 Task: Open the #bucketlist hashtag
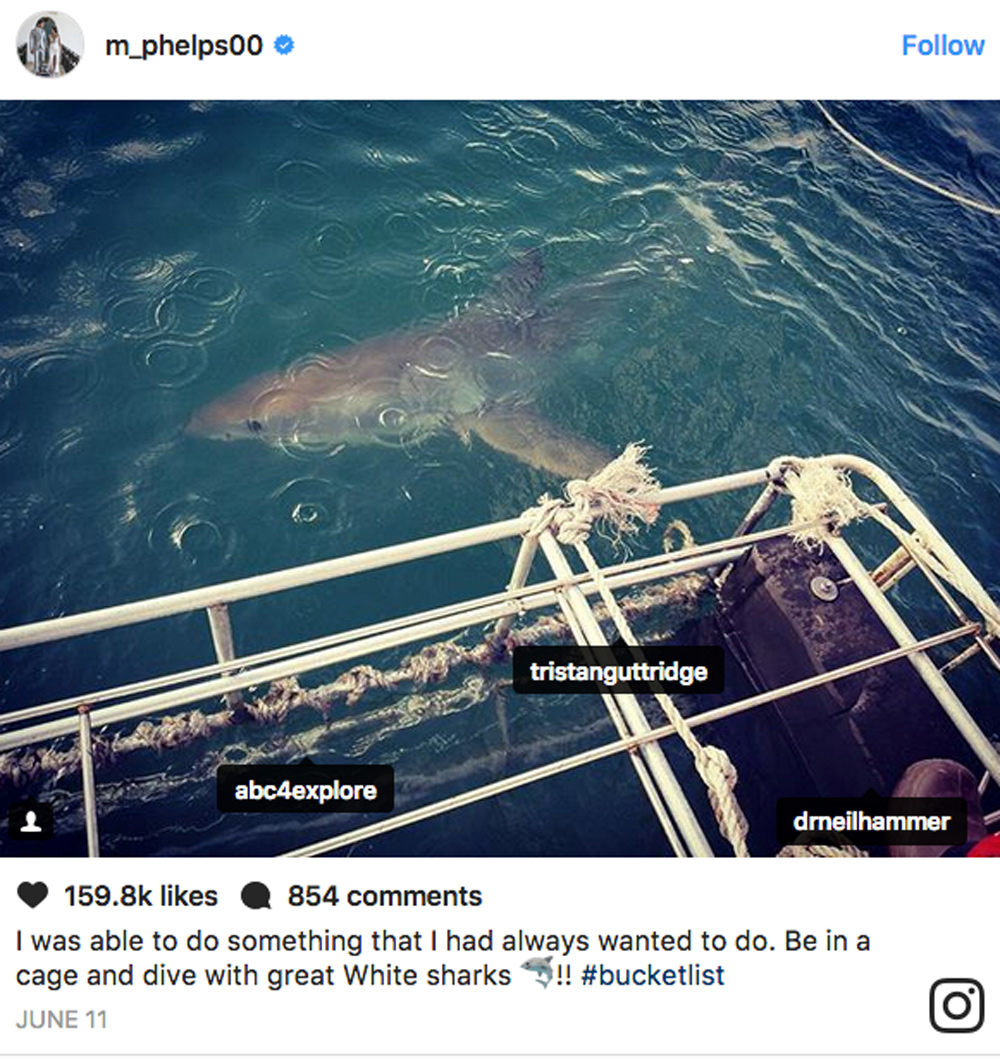coord(652,975)
